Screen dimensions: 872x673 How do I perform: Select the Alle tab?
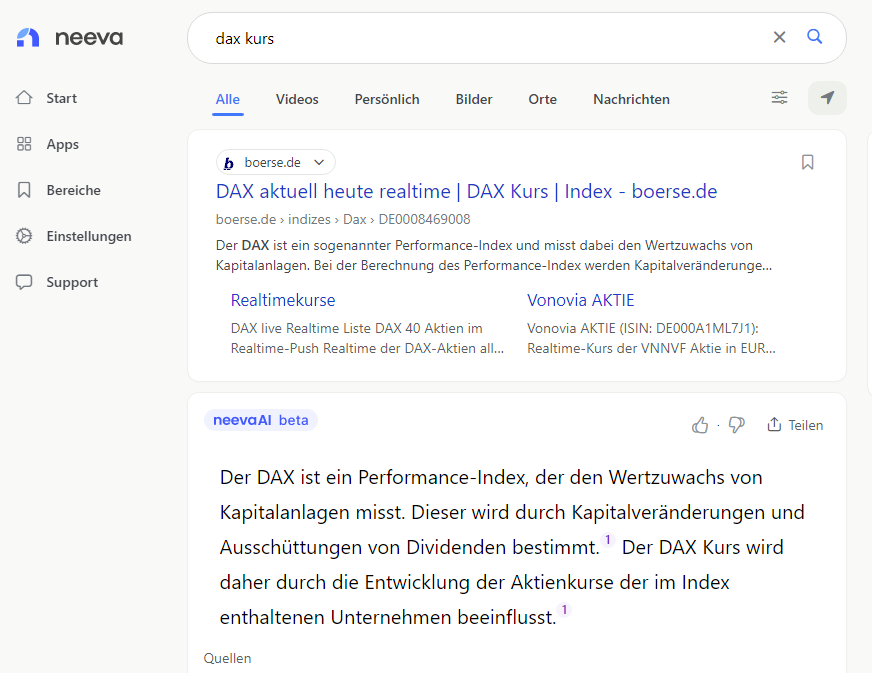[x=228, y=100]
